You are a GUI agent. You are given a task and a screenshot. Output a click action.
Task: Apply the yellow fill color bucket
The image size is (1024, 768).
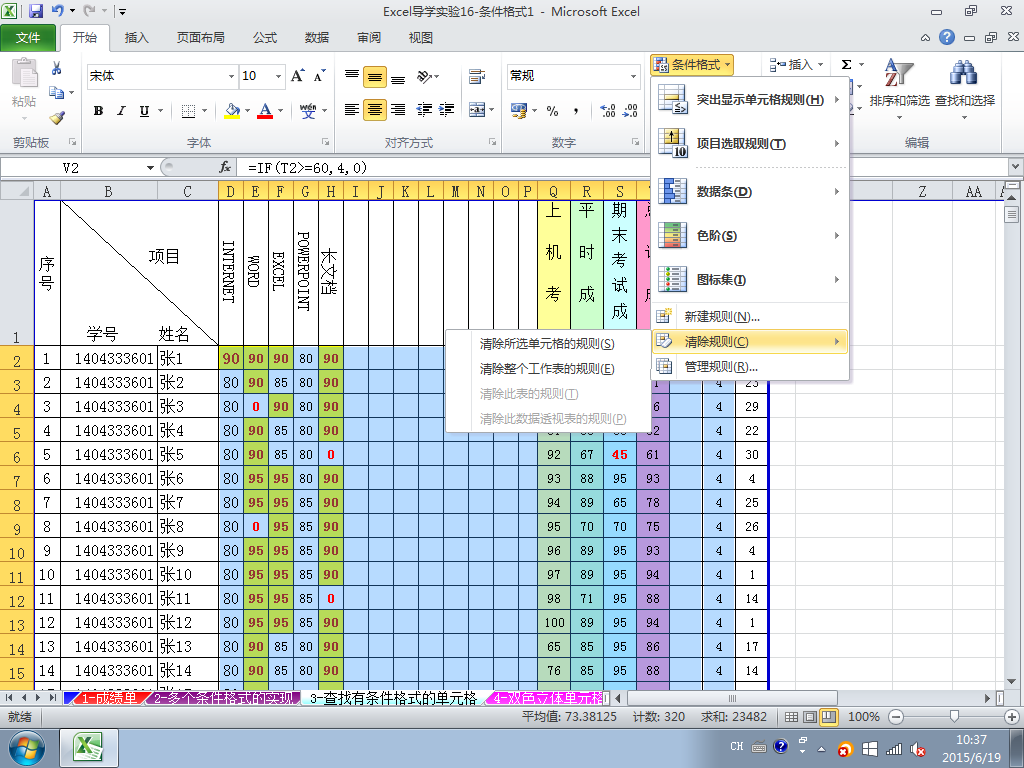[x=232, y=111]
